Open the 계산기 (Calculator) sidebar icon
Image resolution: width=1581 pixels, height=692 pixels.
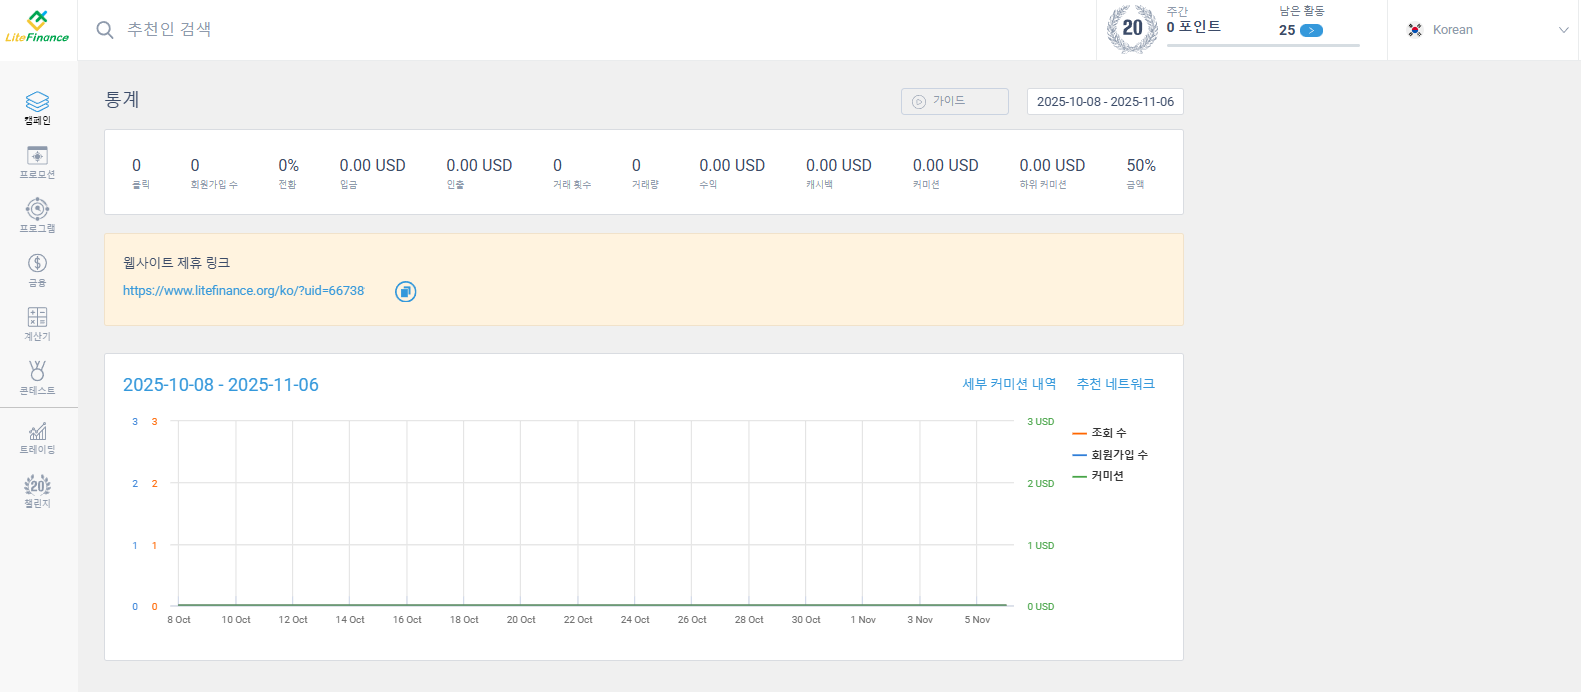tap(37, 324)
